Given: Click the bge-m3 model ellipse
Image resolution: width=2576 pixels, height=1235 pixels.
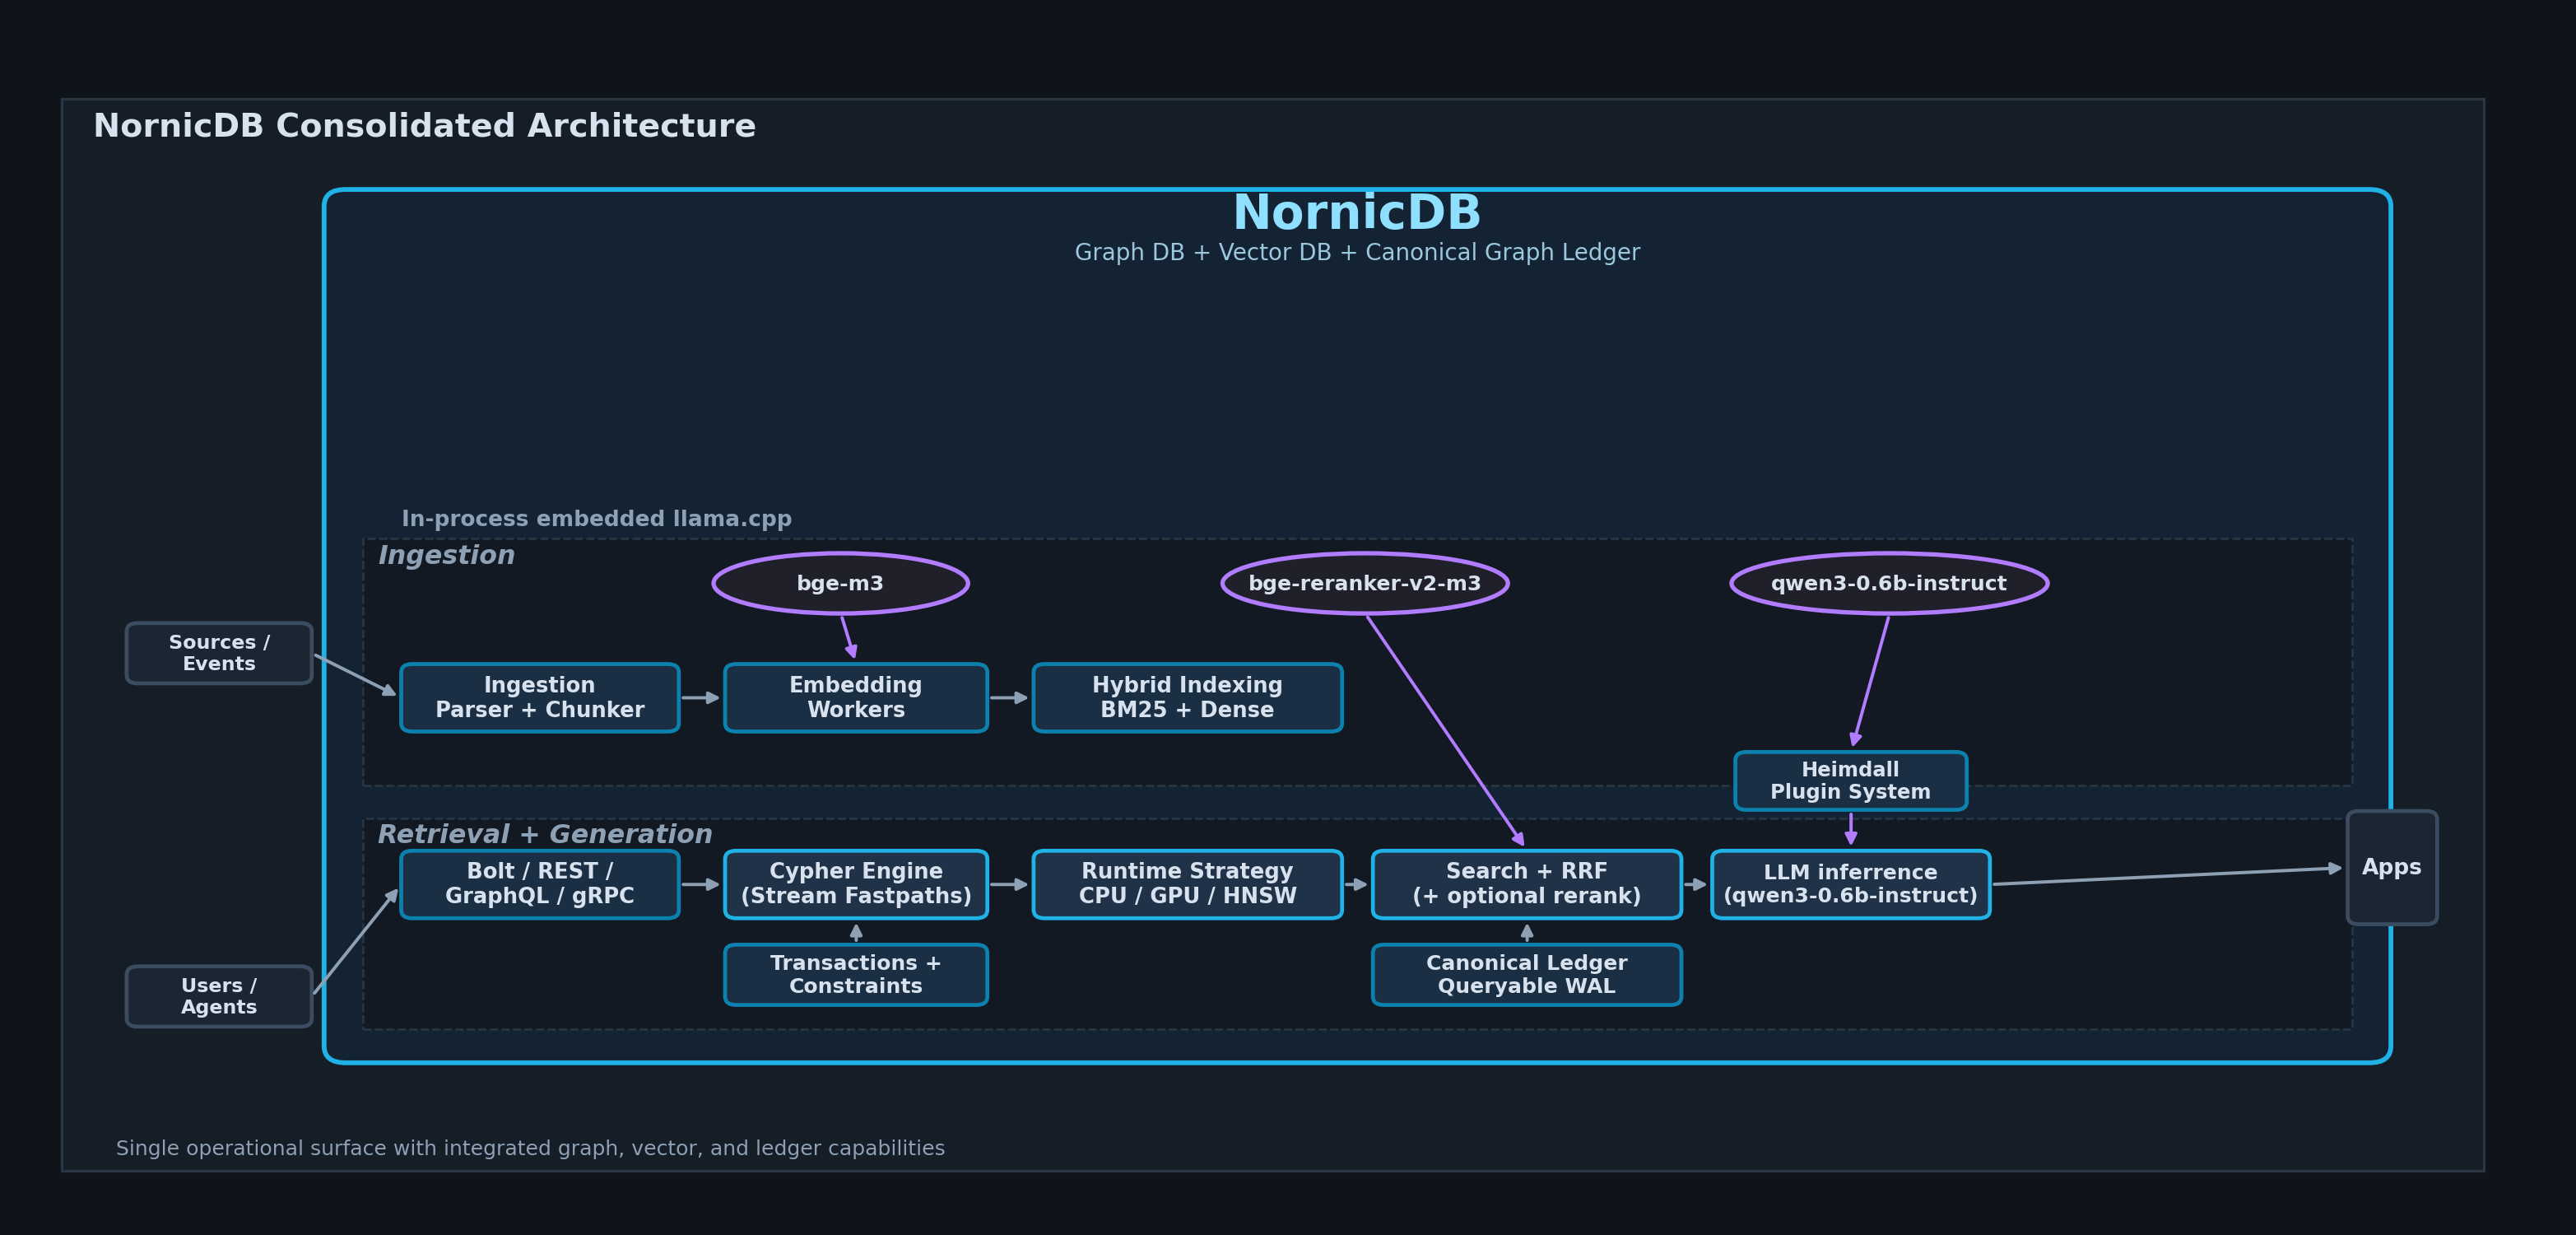Looking at the screenshot, I should click(840, 583).
